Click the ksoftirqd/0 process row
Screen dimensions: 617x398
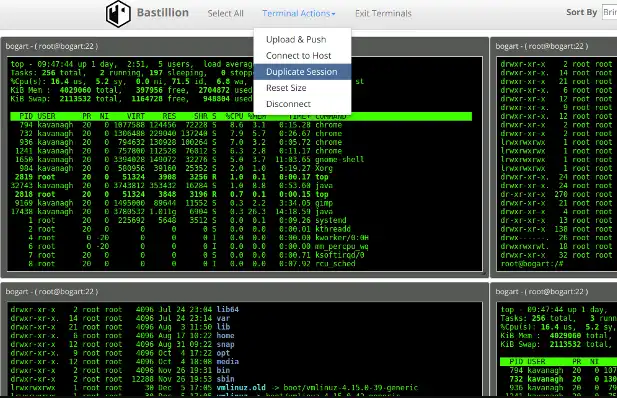click(187, 255)
